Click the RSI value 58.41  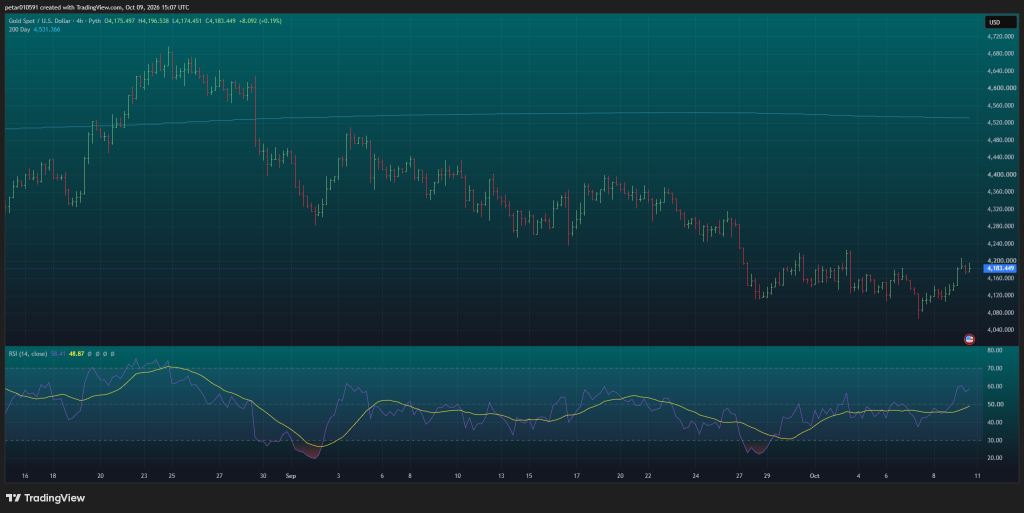coord(58,354)
